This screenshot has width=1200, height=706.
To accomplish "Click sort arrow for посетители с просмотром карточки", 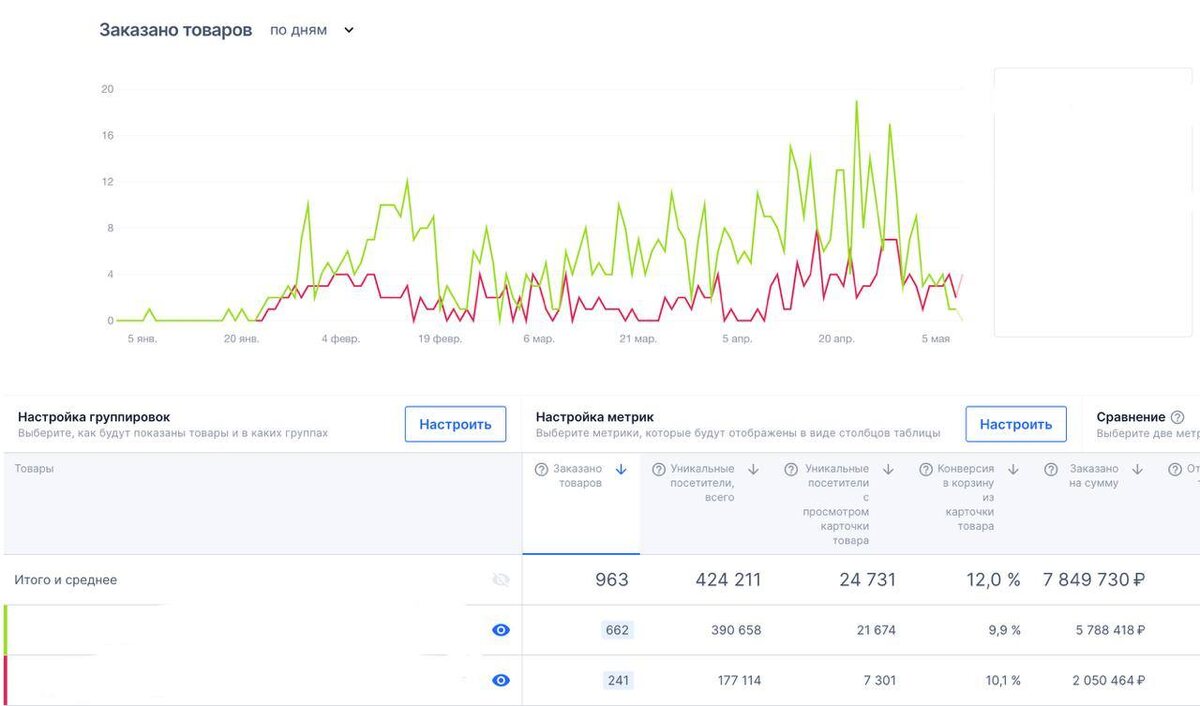I will click(888, 469).
